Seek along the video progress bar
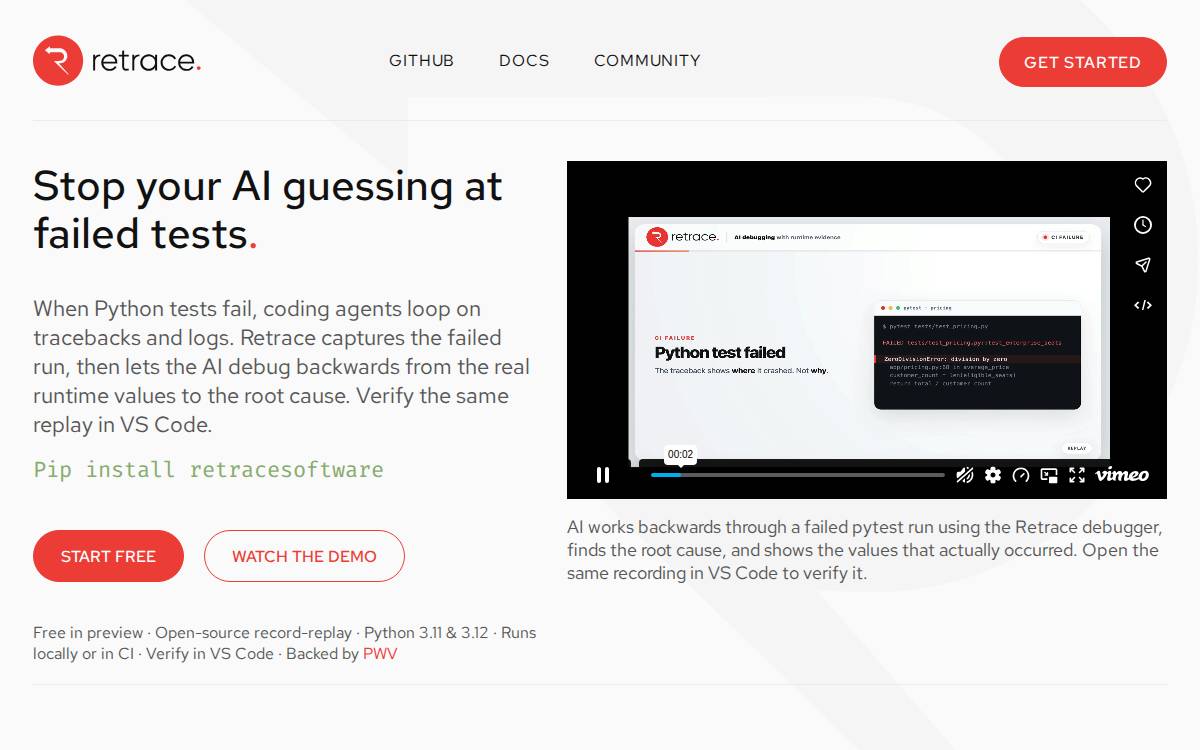Viewport: 1200px width, 750px height. click(798, 475)
